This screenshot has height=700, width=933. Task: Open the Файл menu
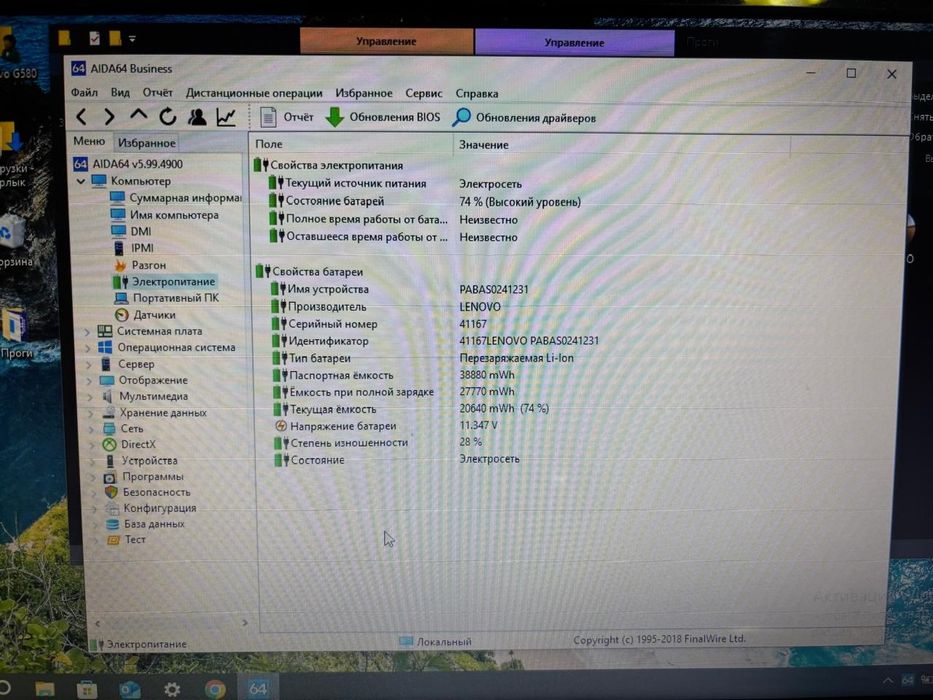(x=84, y=92)
